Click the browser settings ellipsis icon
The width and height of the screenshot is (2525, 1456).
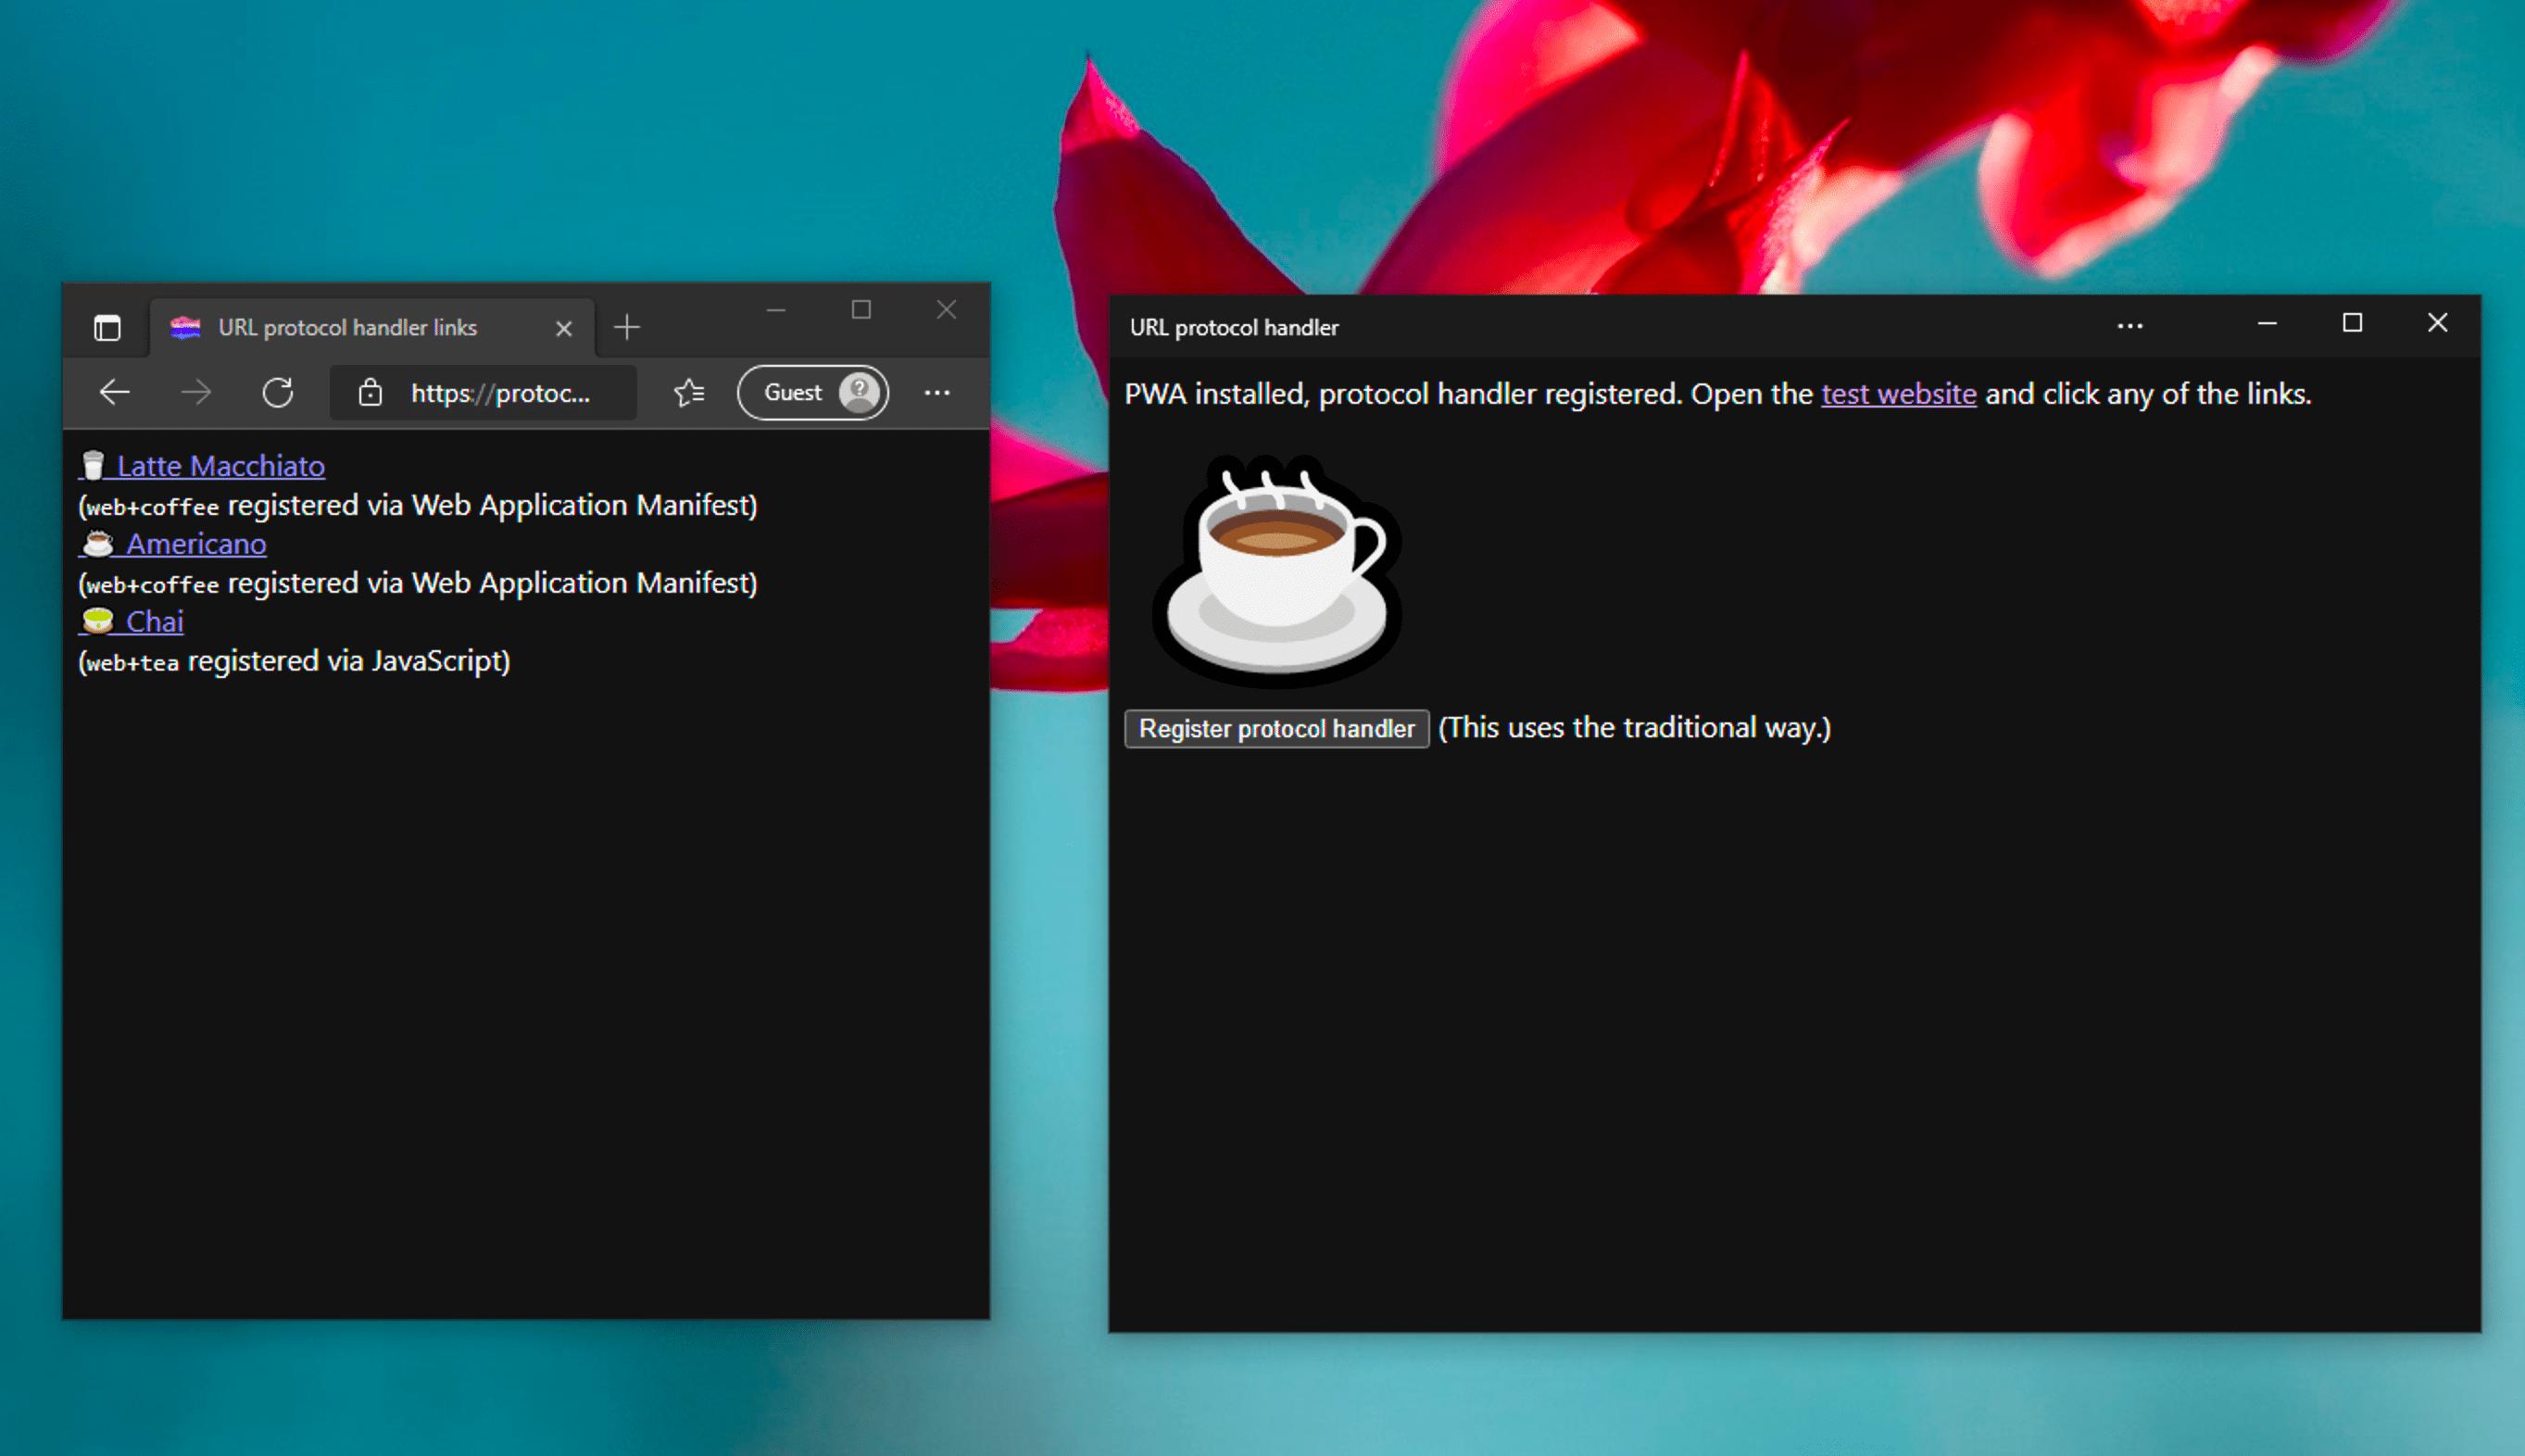[936, 390]
